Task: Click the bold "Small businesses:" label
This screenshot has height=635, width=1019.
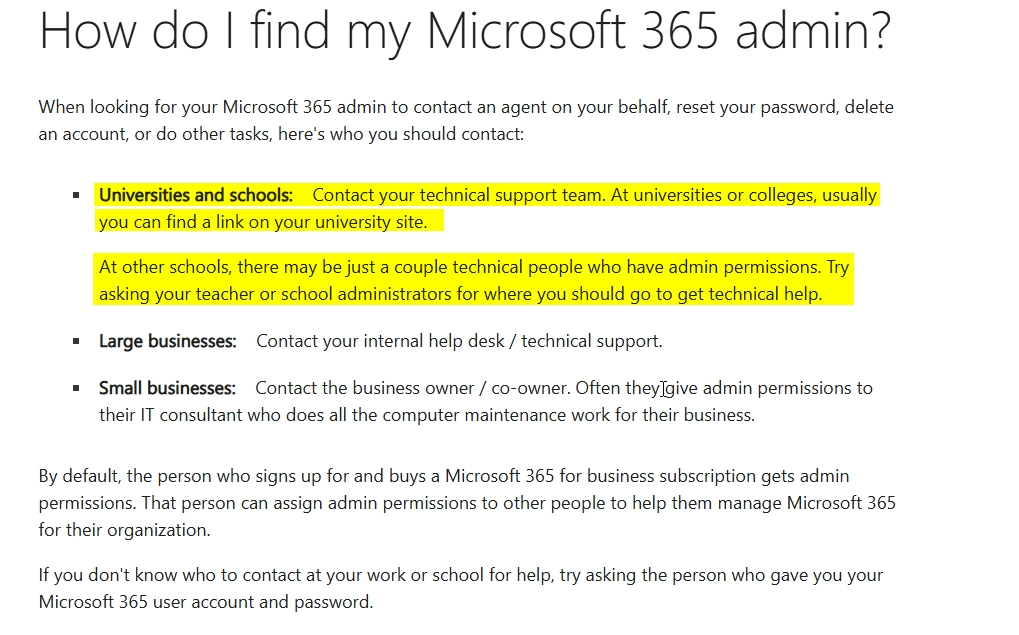Action: point(167,388)
